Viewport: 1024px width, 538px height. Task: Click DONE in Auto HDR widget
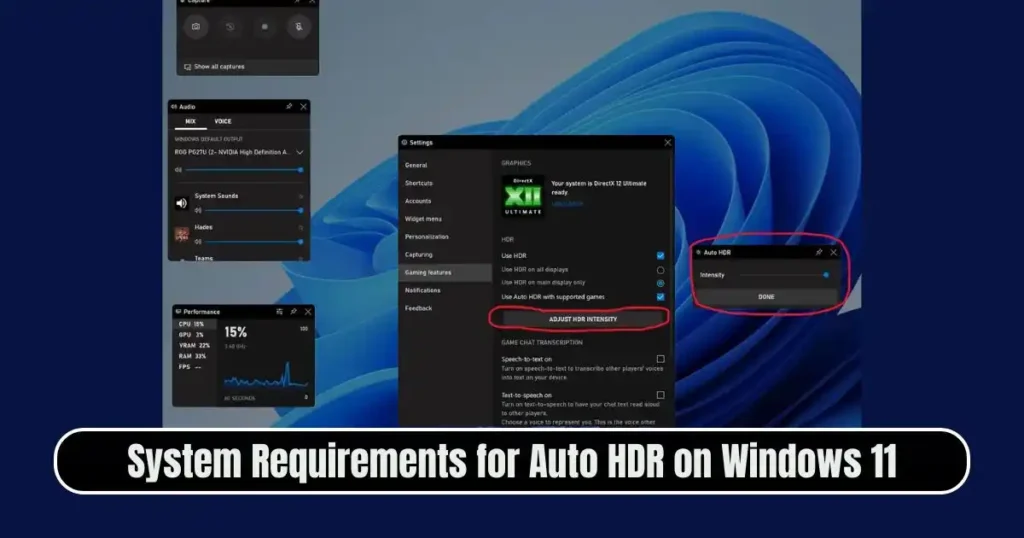766,296
